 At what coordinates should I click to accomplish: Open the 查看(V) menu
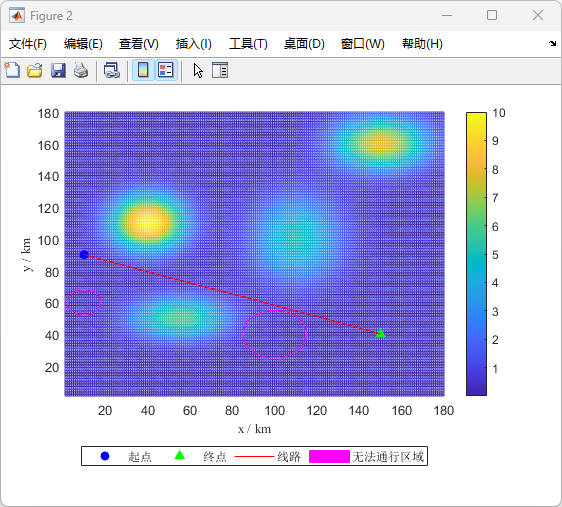tap(139, 44)
